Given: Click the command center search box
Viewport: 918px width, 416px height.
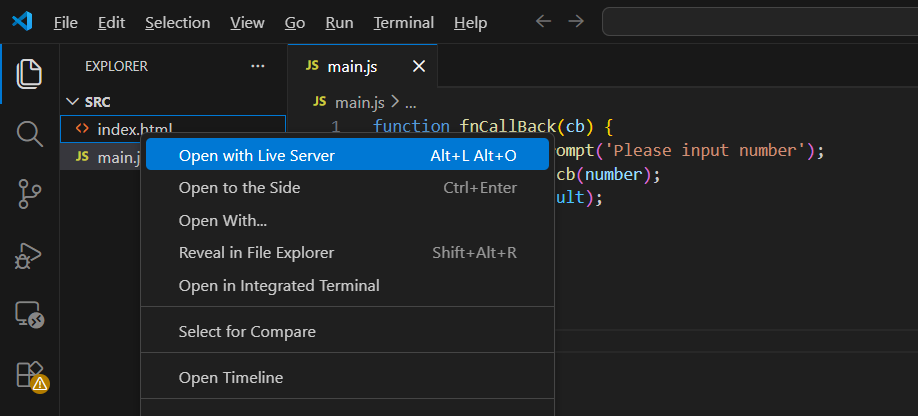Looking at the screenshot, I should (760, 21).
